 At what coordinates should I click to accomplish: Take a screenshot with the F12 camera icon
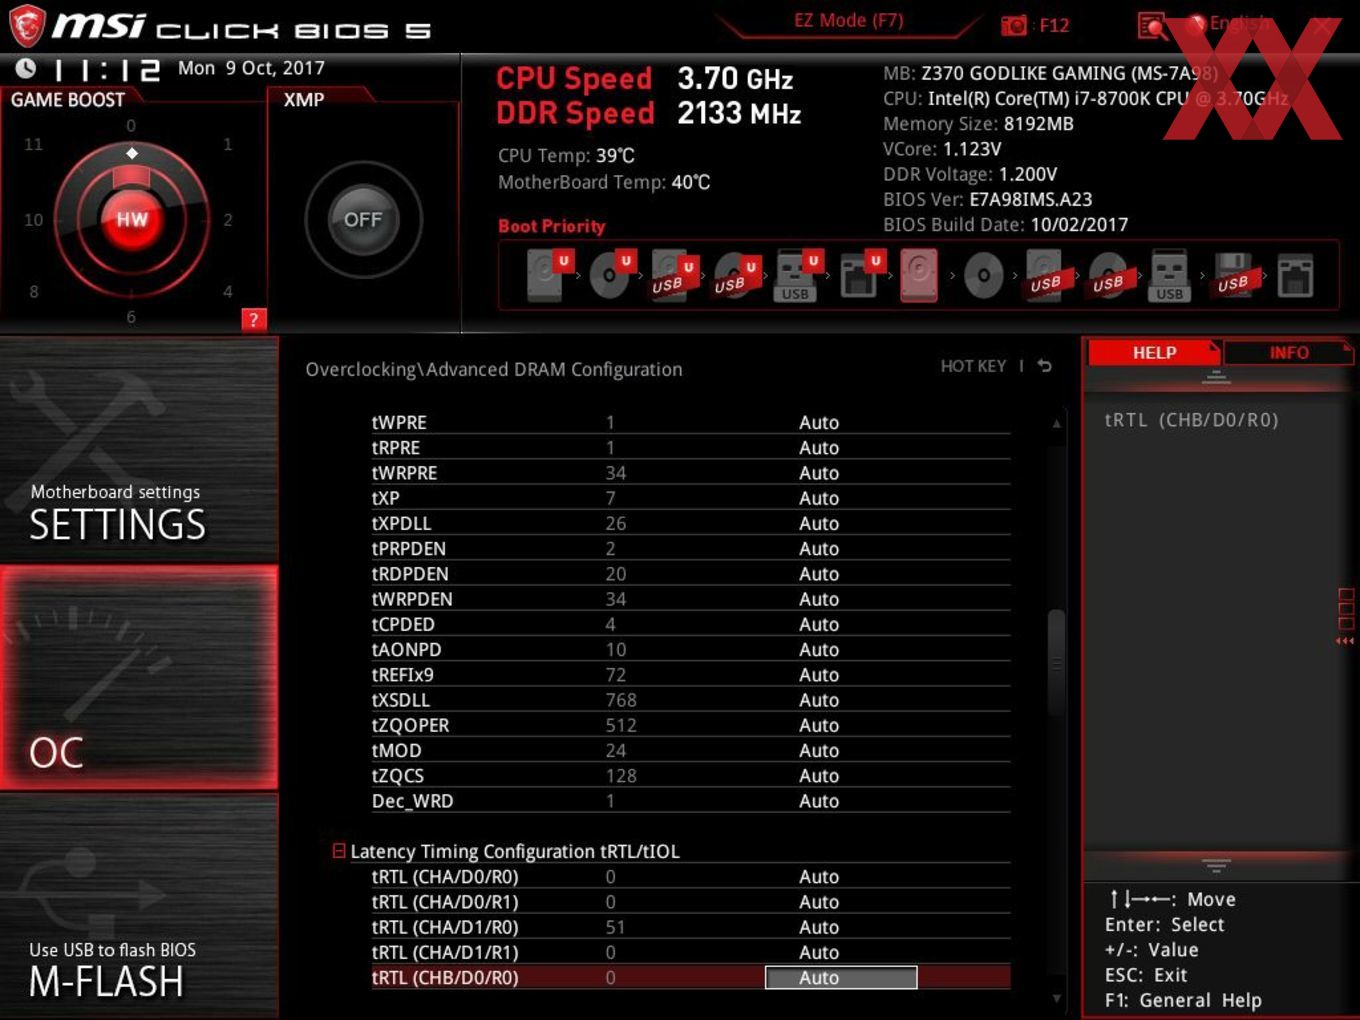tap(1014, 25)
